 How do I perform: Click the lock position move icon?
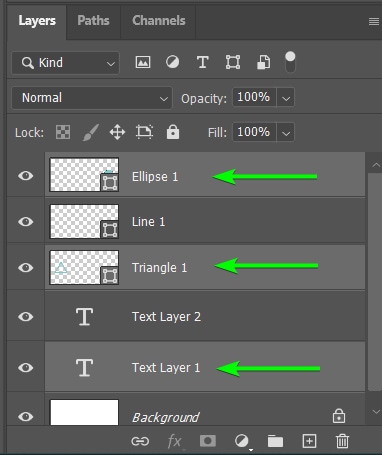pyautogui.click(x=117, y=132)
